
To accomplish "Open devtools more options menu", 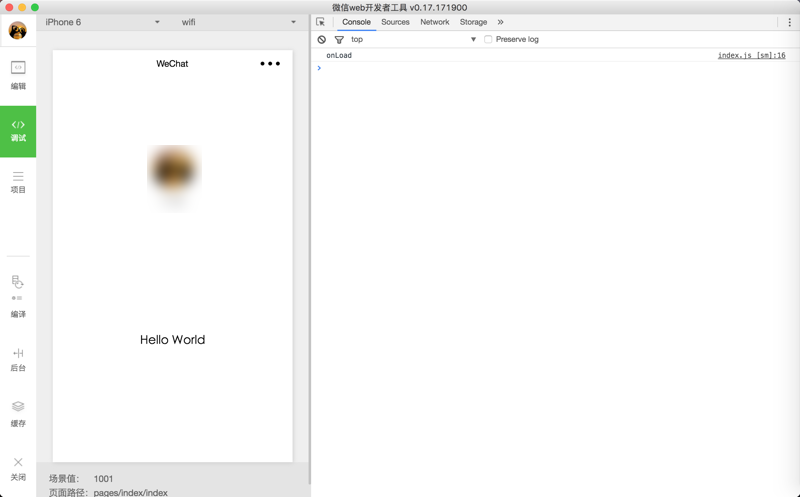I will [x=789, y=22].
